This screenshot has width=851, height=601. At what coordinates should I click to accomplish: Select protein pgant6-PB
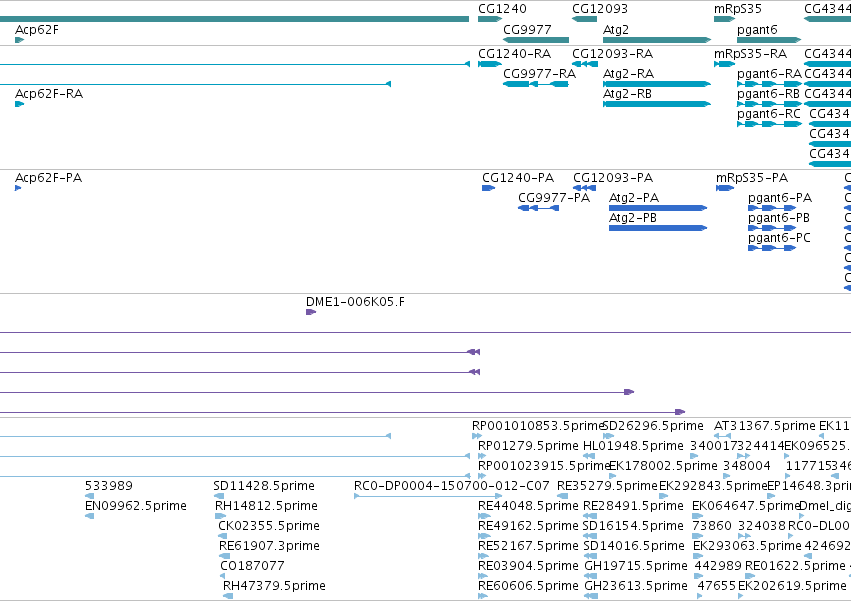tap(778, 218)
